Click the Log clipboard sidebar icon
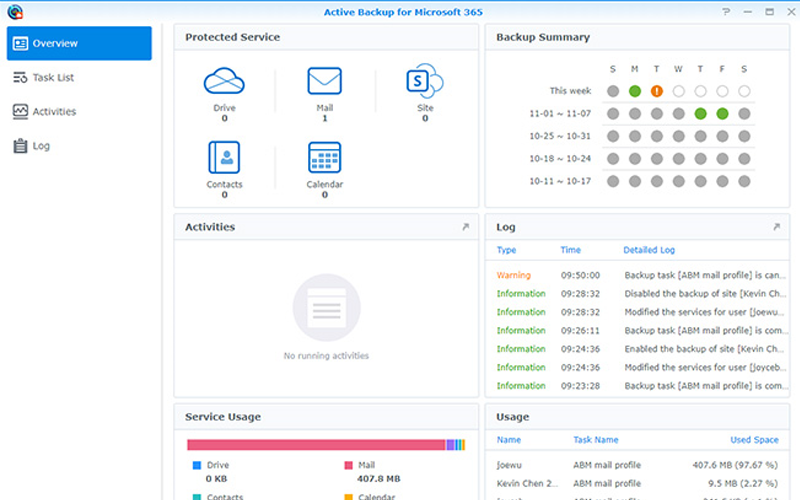Screen dimensions: 800x500 pyautogui.click(x=20, y=146)
